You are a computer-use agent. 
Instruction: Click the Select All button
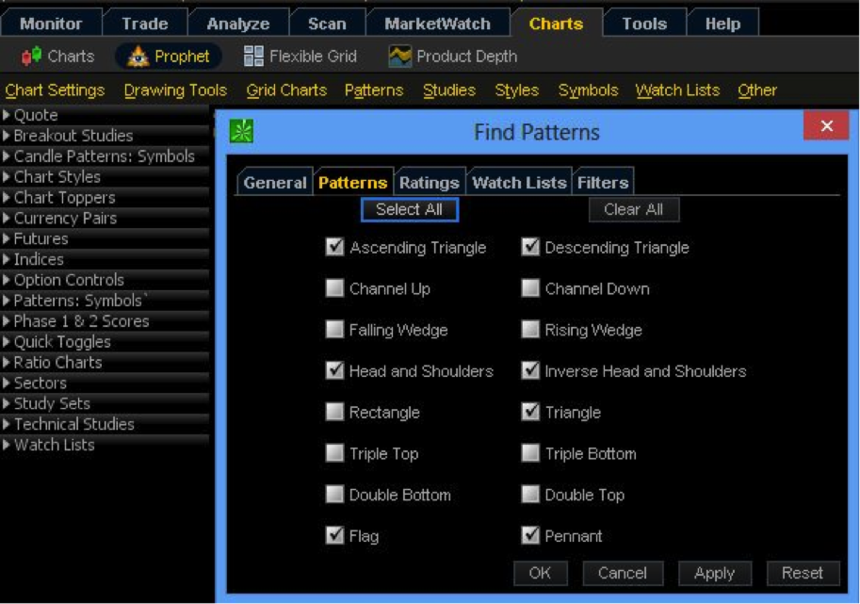409,210
